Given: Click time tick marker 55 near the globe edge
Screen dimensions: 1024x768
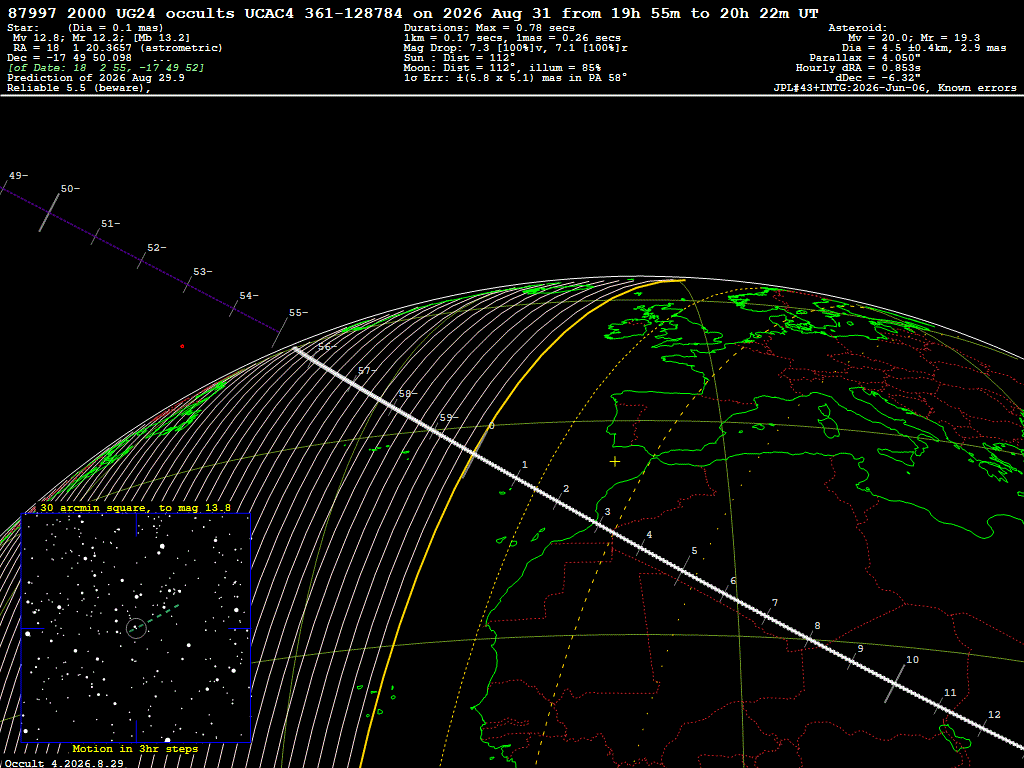Looking at the screenshot, I should [x=298, y=313].
